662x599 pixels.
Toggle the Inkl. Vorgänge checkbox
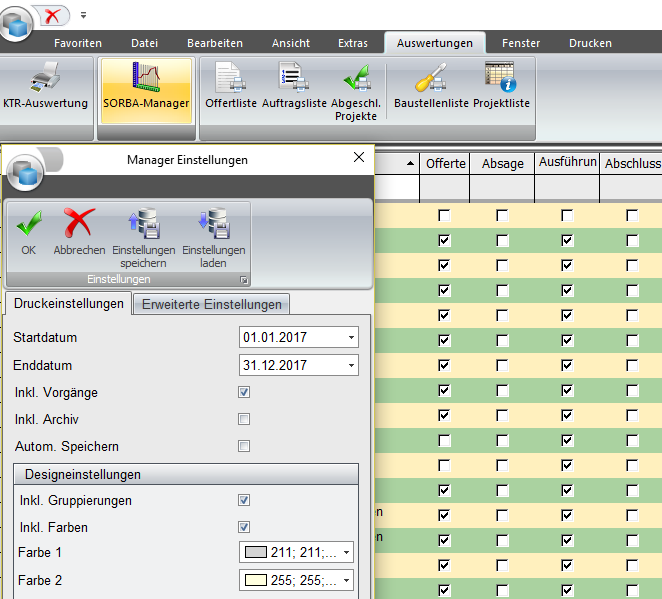(x=244, y=392)
